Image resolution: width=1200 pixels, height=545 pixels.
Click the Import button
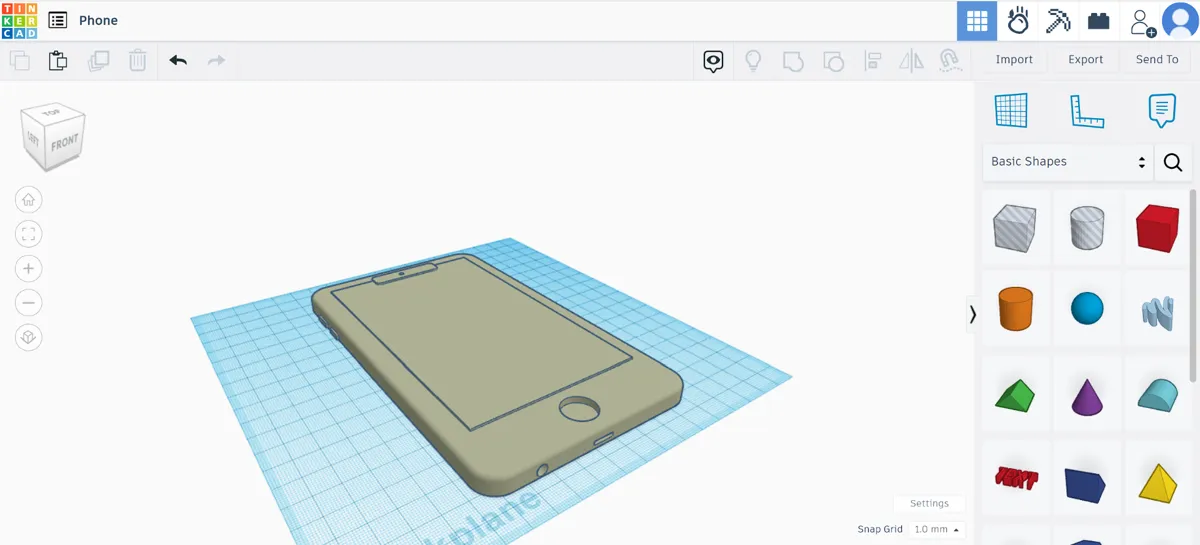pyautogui.click(x=1014, y=60)
